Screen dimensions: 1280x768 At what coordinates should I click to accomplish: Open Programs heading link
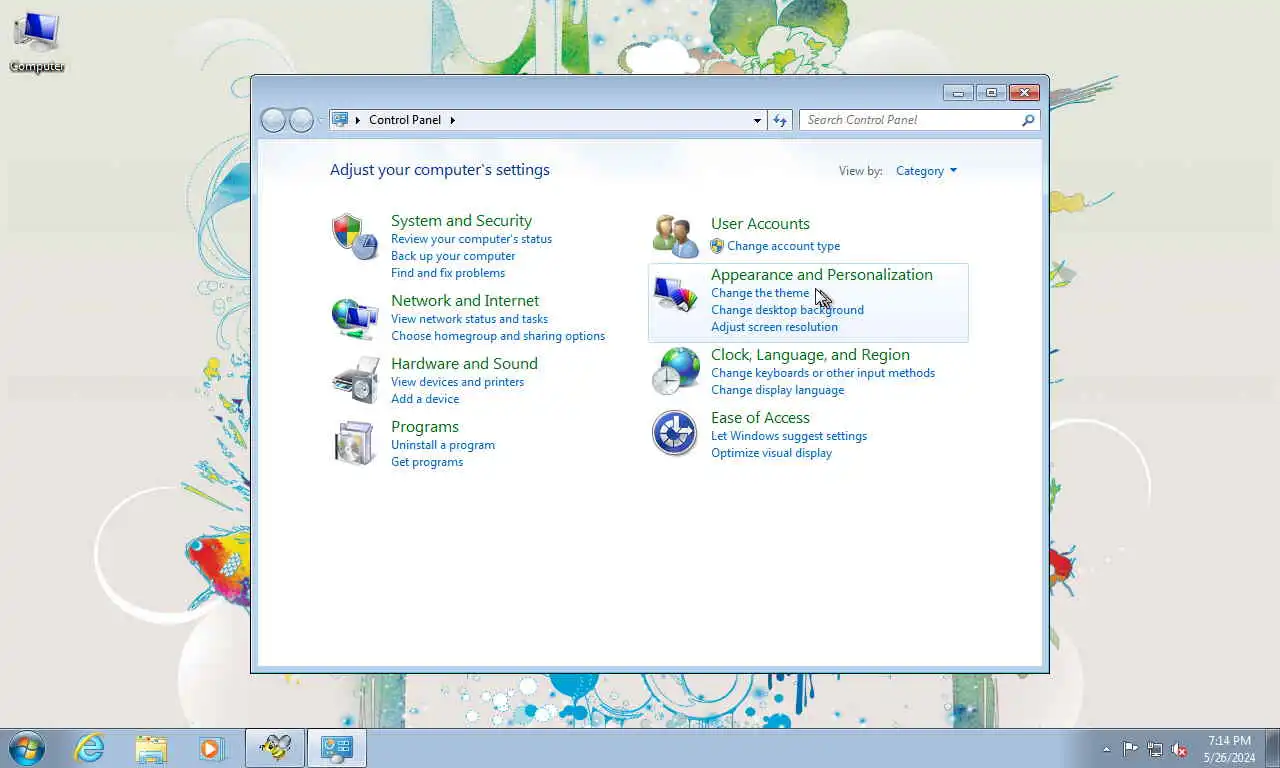click(x=425, y=427)
